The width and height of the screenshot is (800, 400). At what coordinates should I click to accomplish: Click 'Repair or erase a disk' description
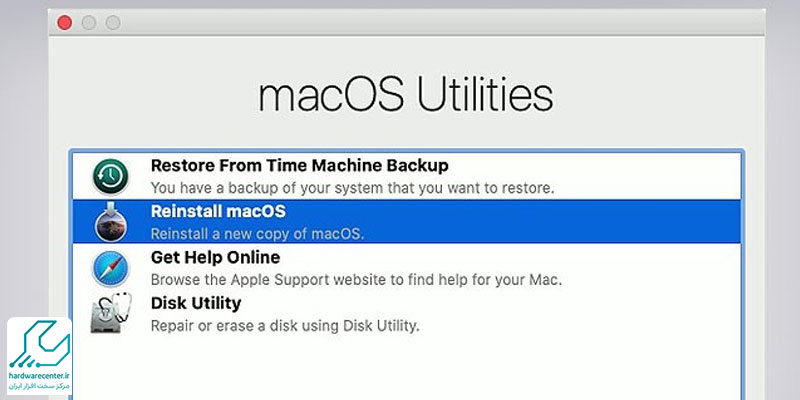pos(285,325)
